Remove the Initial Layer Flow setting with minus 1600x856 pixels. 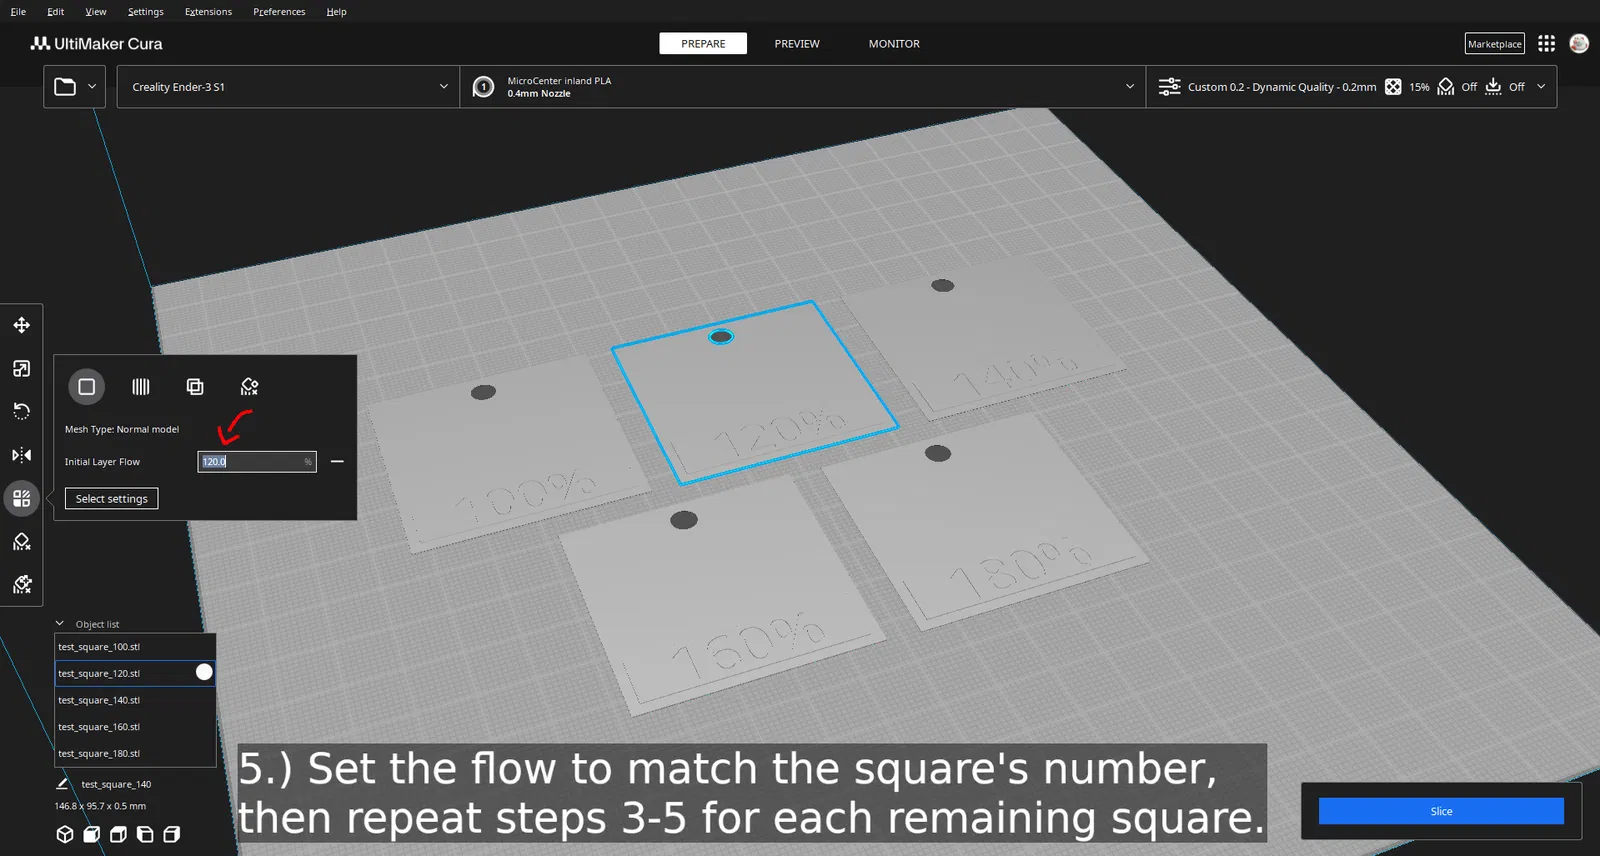click(x=337, y=462)
